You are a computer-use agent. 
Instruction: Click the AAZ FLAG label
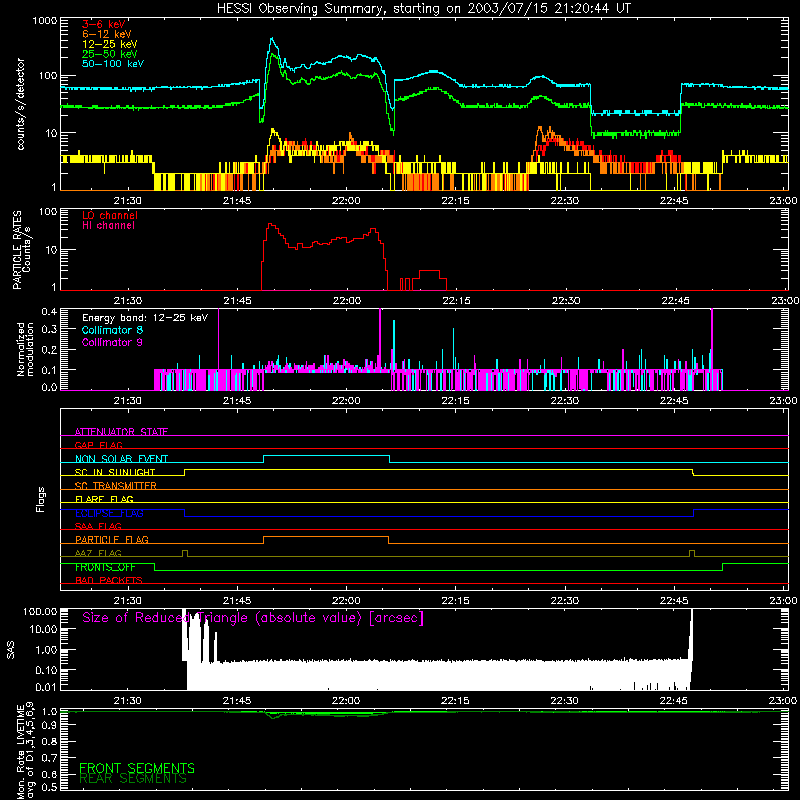tap(98, 553)
